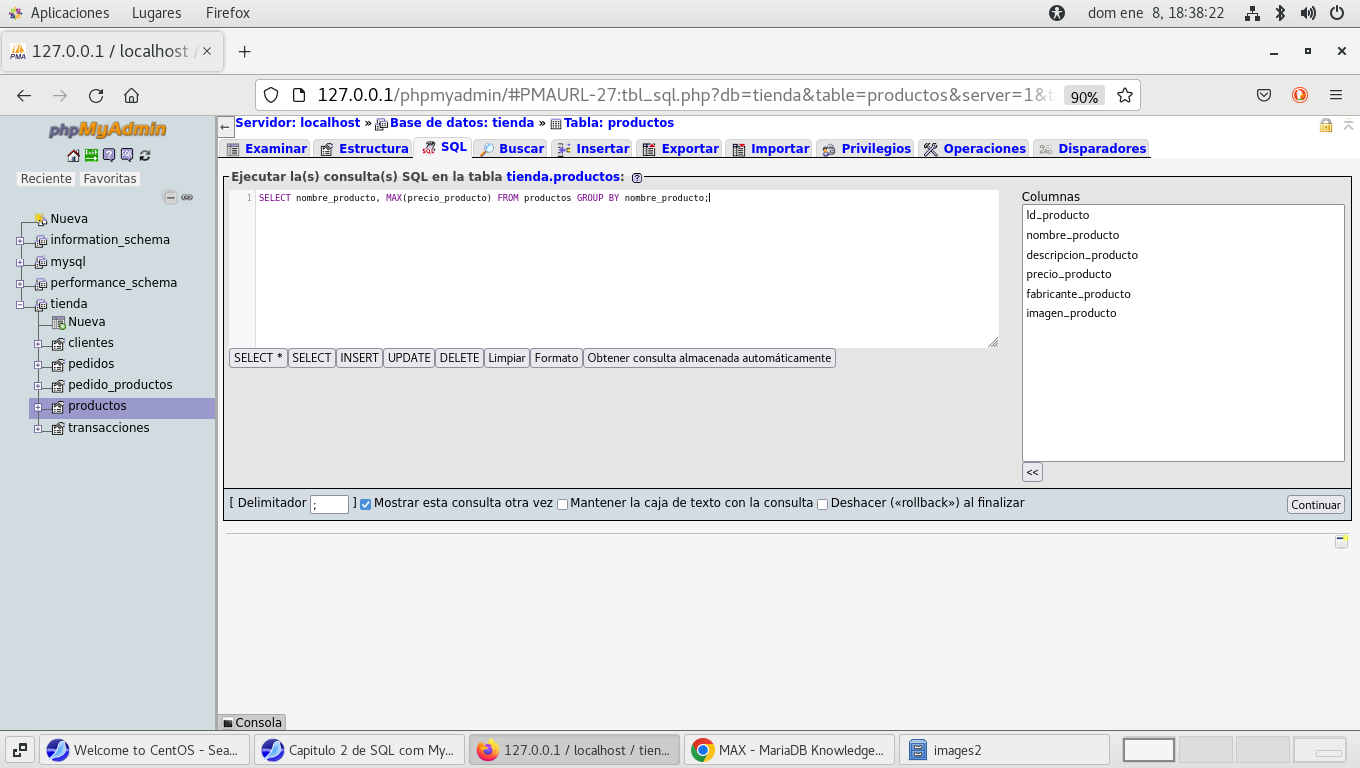This screenshot has width=1360, height=768.
Task: Click the chain link icon in sidebar
Action: (187, 197)
